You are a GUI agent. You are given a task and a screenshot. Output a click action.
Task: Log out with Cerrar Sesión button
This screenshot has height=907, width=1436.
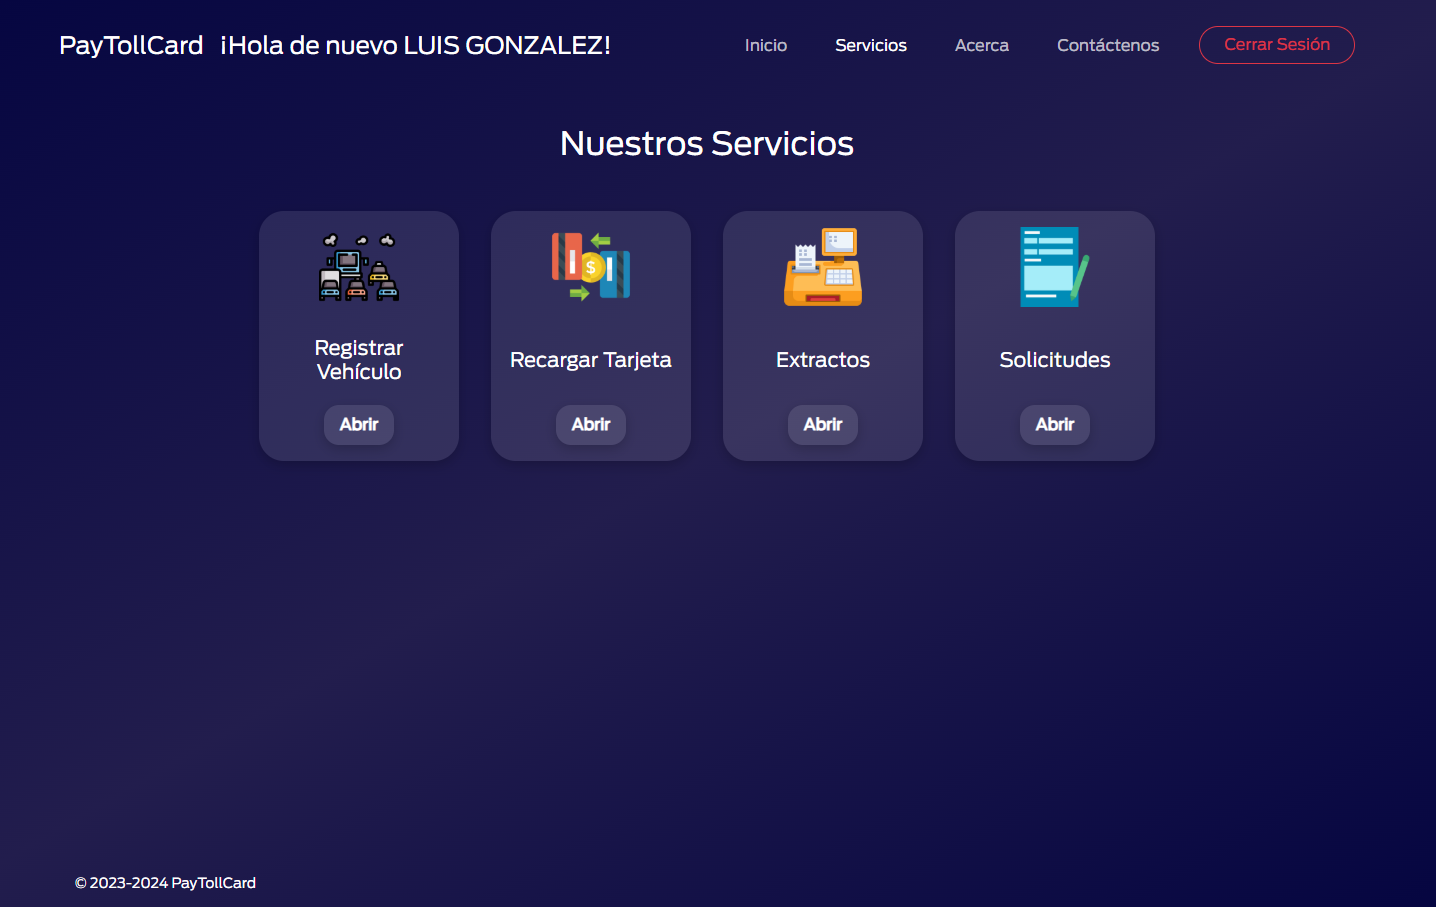coord(1277,45)
